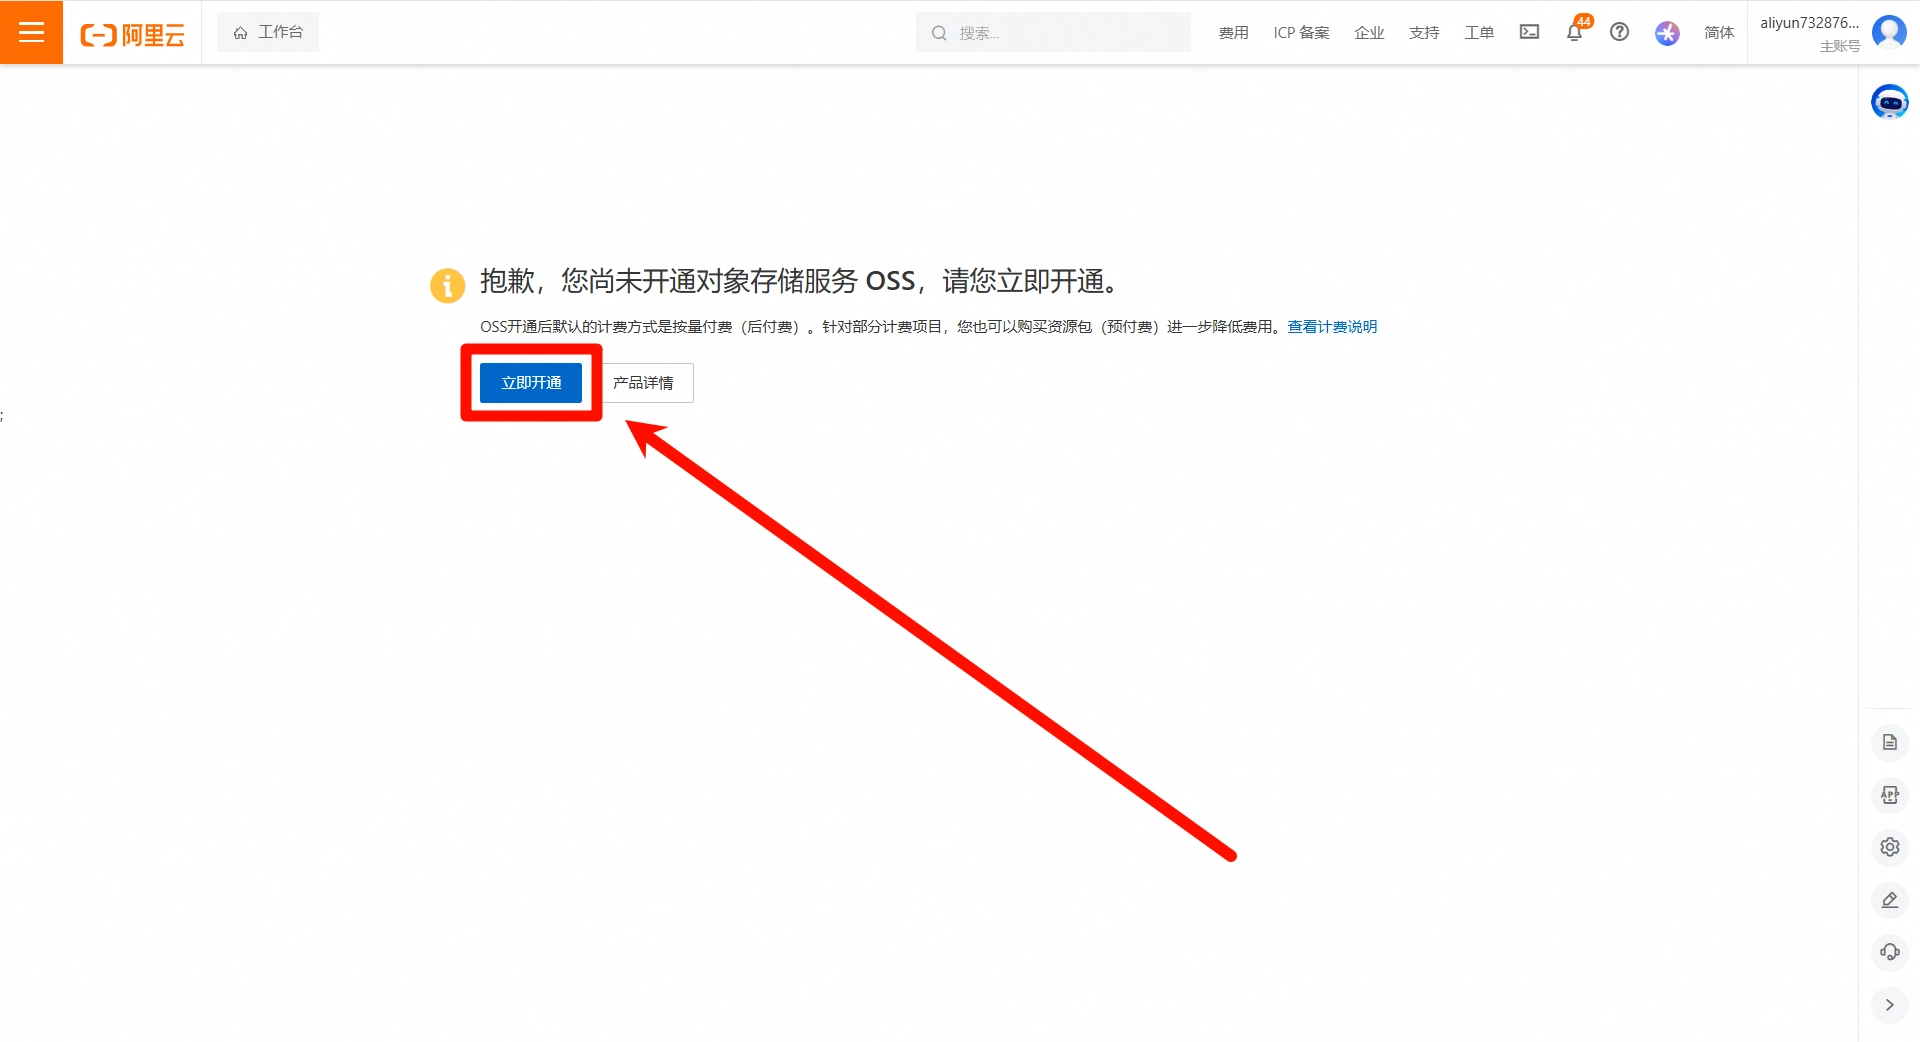Click the purple AI assistant icon
The image size is (1920, 1042).
tap(1667, 33)
